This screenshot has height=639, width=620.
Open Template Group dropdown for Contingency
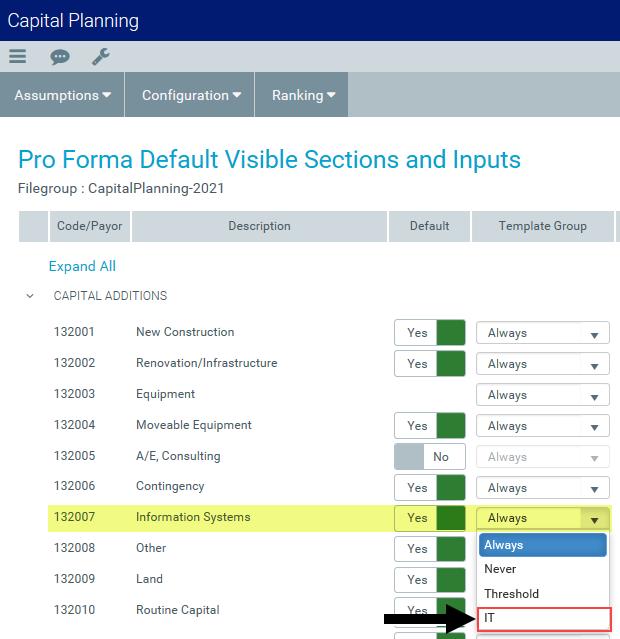tap(542, 488)
